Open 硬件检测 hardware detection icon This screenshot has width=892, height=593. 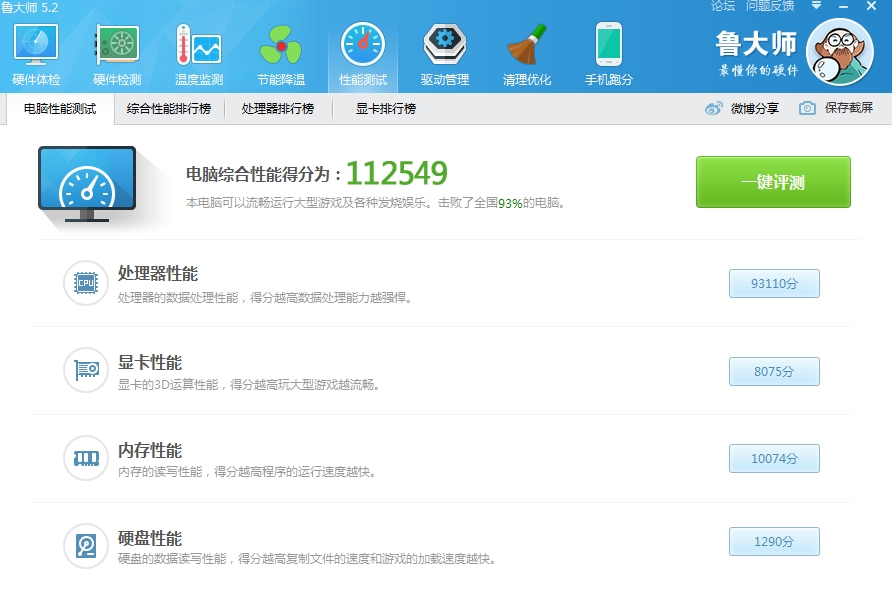click(117, 44)
